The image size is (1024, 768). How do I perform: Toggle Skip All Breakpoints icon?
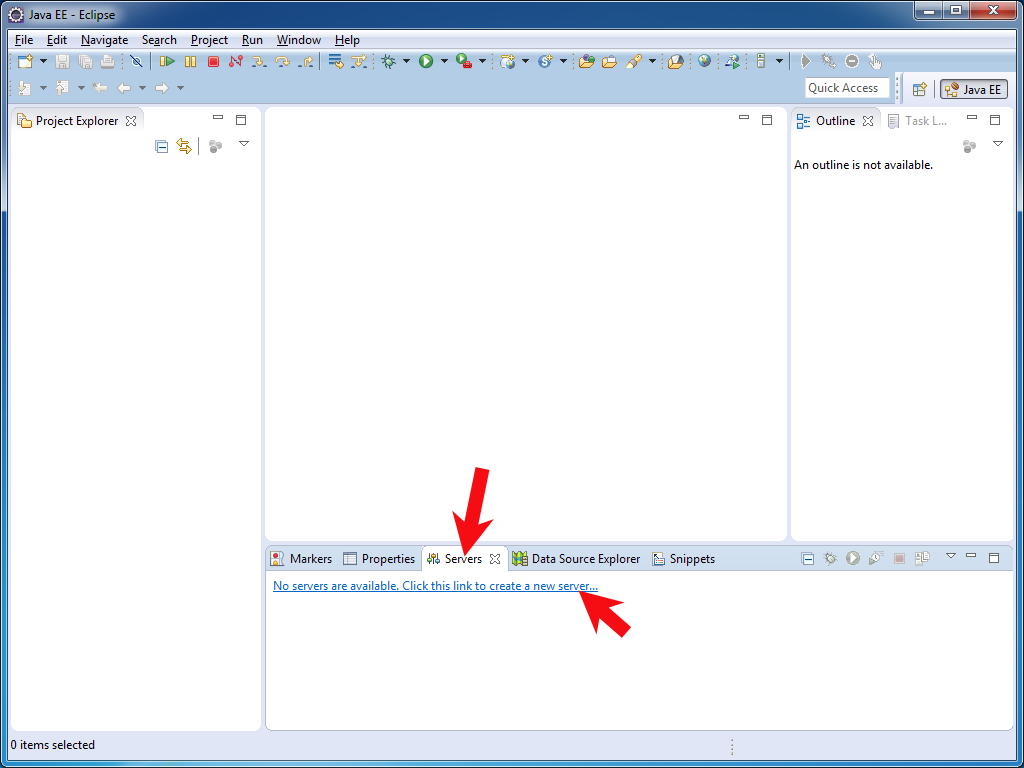click(136, 61)
